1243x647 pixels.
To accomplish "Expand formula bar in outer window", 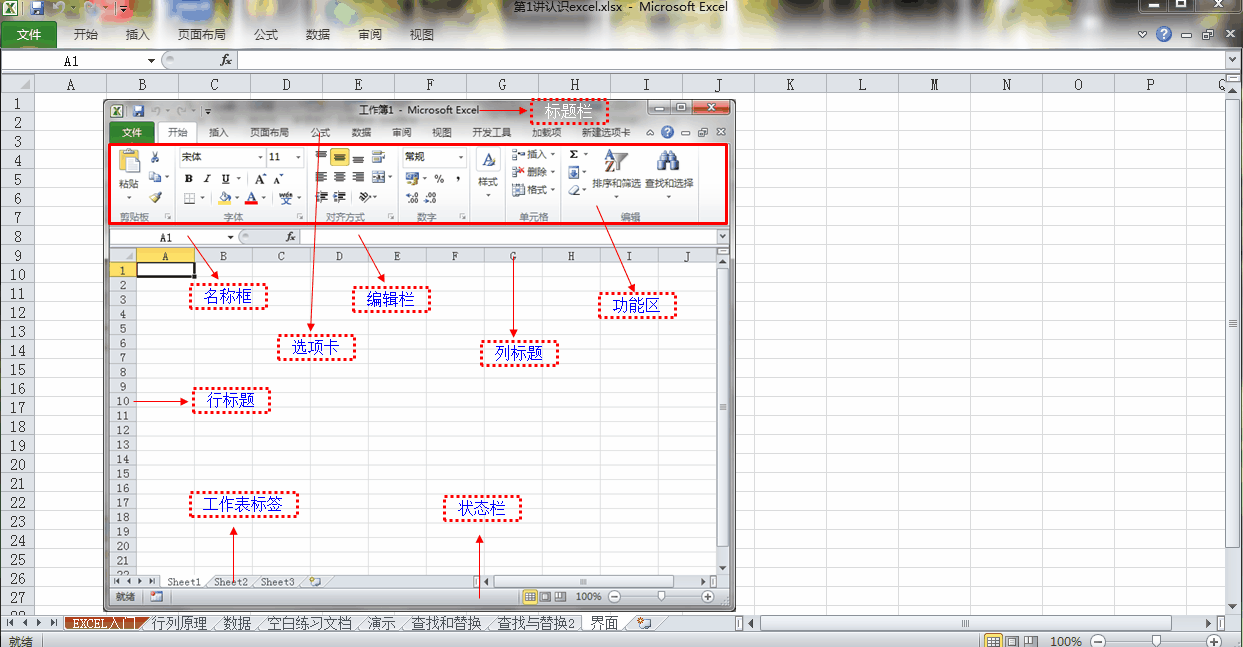I will pyautogui.click(x=1232, y=60).
